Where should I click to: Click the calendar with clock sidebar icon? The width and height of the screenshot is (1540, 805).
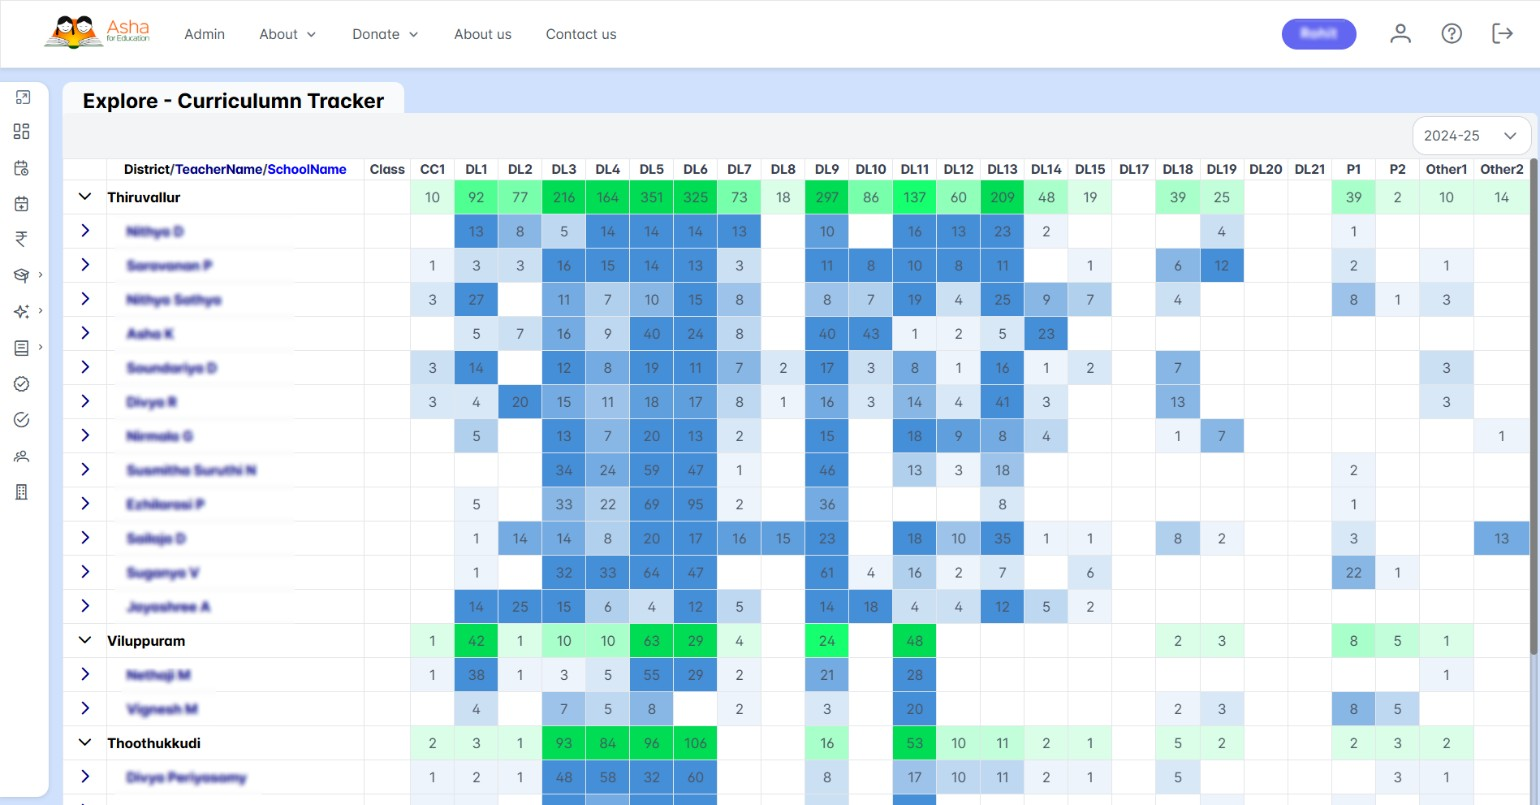coord(22,168)
